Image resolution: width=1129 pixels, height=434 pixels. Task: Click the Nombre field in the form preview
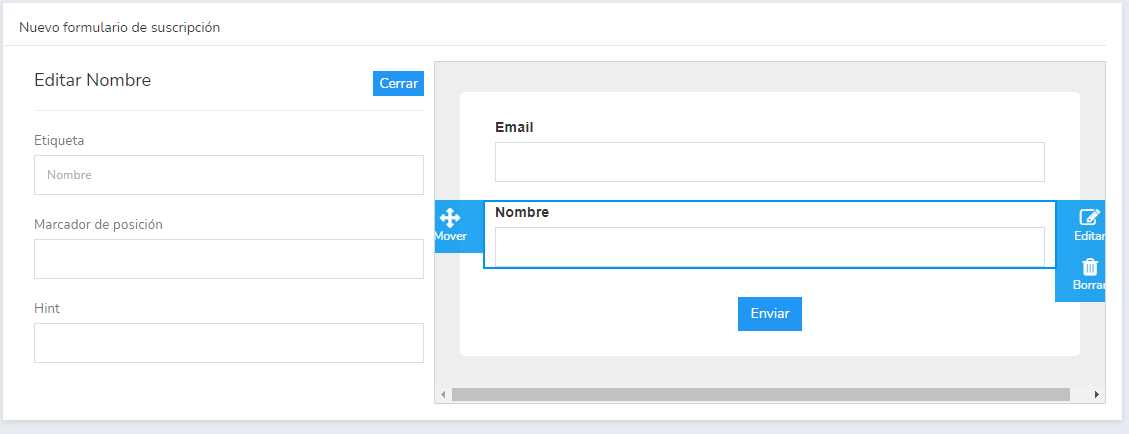click(x=770, y=247)
